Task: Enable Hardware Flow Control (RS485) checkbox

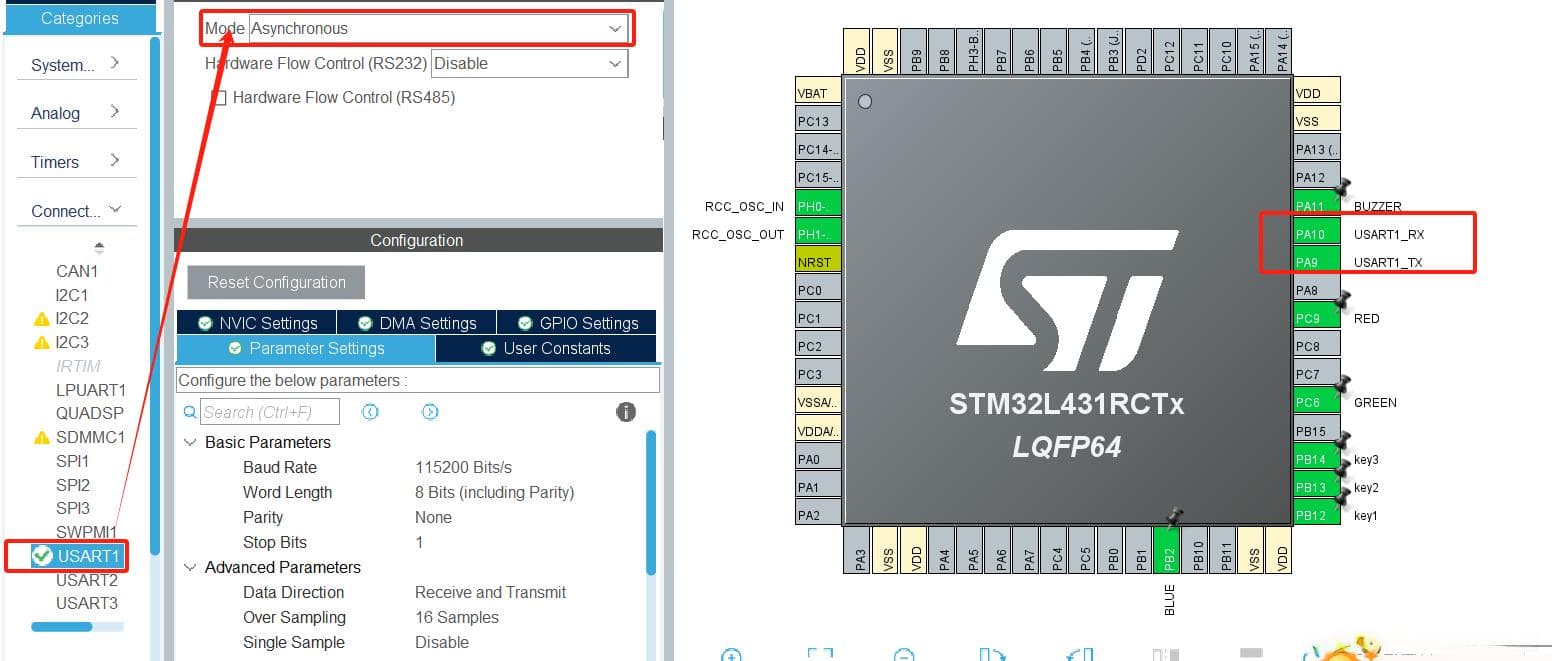Action: coord(219,98)
